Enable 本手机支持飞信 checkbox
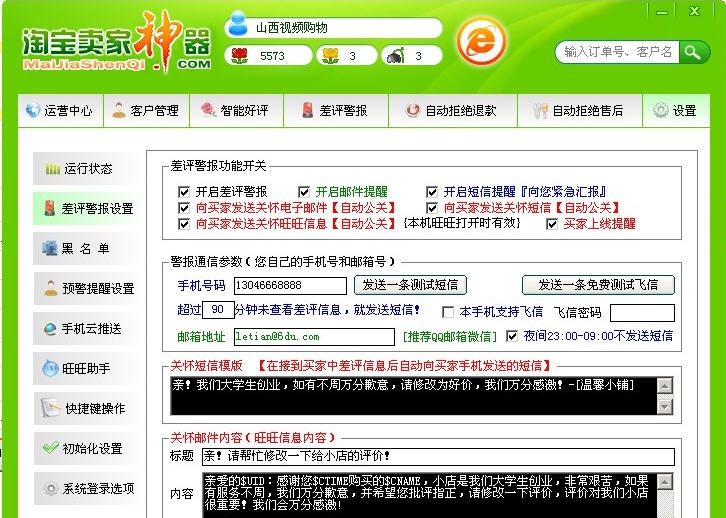Viewport: 726px width, 518px height. (x=448, y=312)
